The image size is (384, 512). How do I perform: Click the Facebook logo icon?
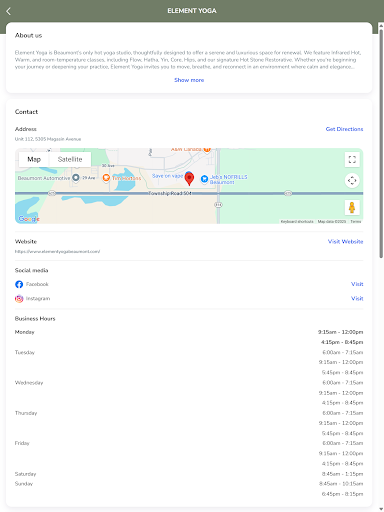tap(19, 284)
